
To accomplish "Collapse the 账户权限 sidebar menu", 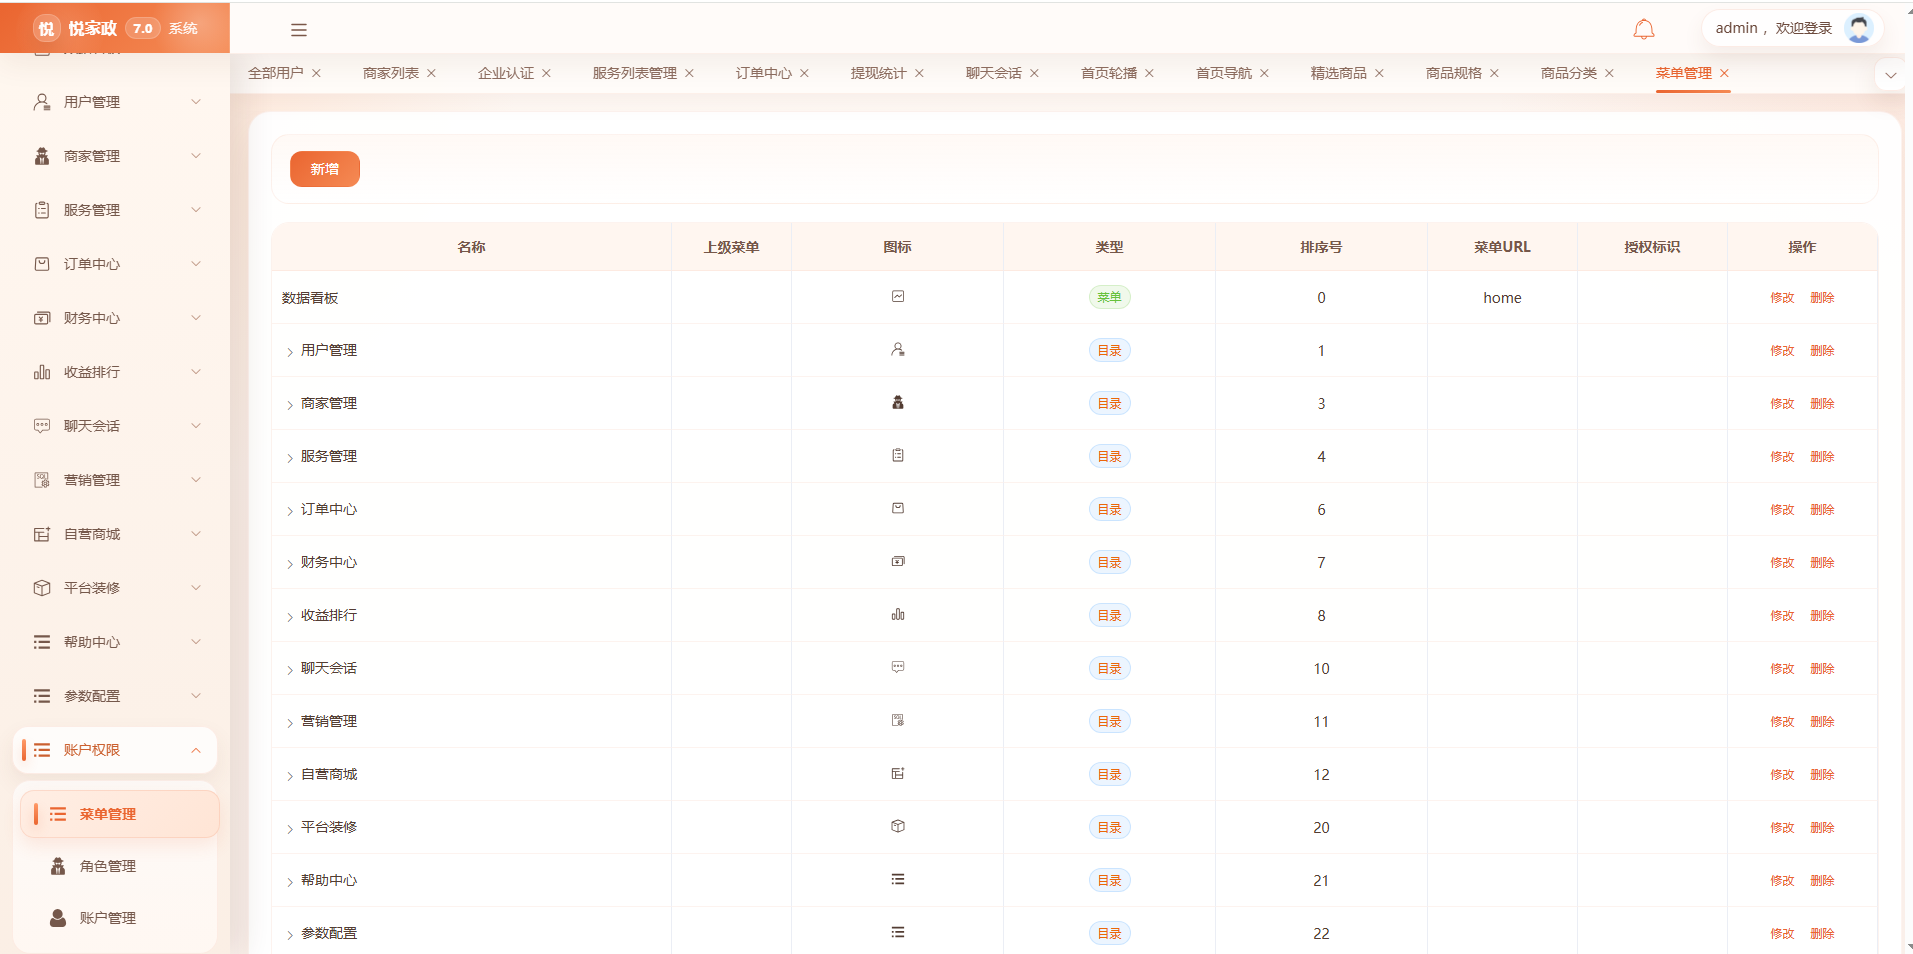I will pos(196,750).
